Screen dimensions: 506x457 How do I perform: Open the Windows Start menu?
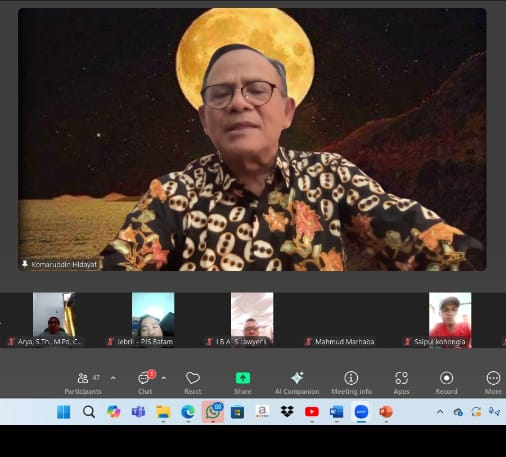[63, 412]
